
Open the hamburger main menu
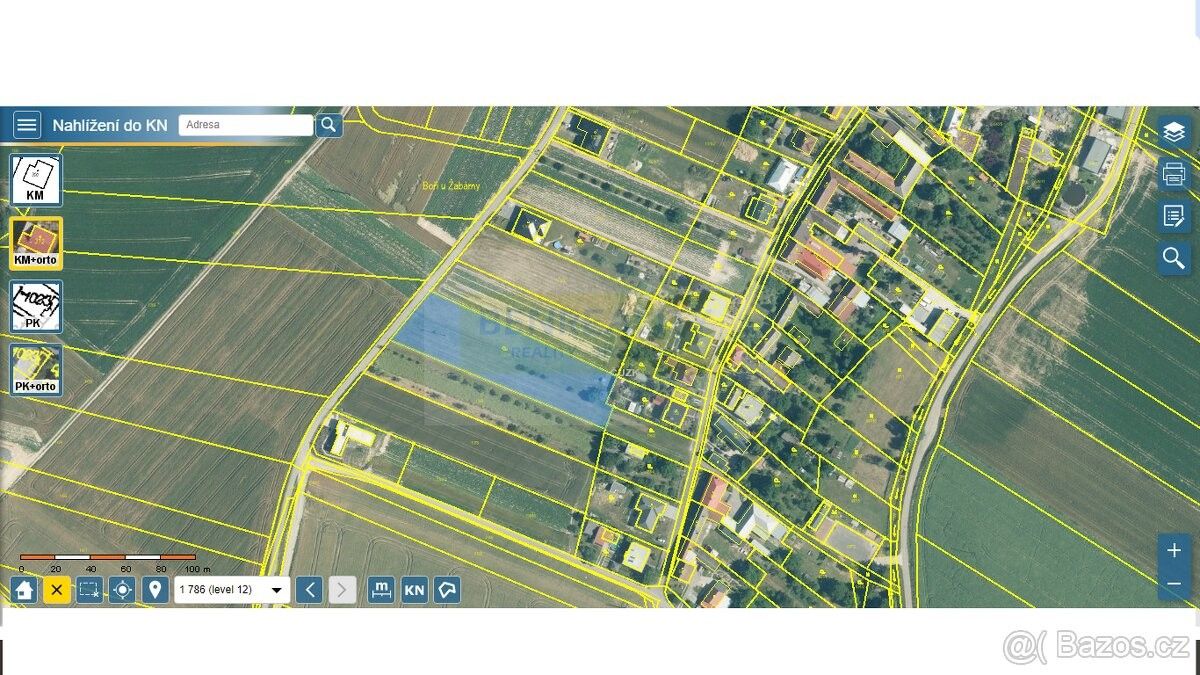tap(27, 125)
